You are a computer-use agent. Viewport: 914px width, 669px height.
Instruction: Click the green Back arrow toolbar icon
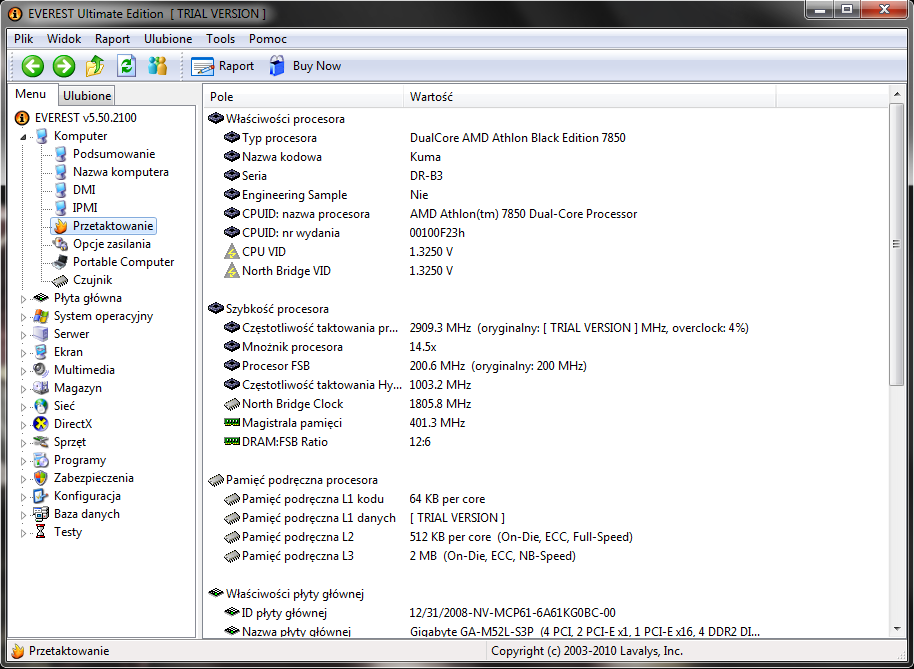(33, 66)
